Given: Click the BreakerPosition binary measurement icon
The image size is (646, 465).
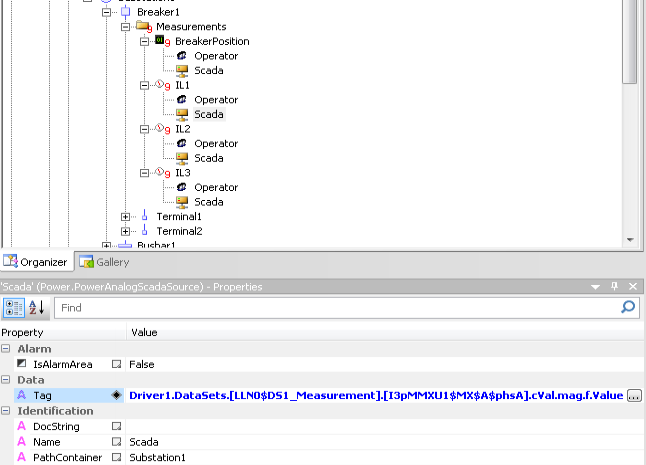Looking at the screenshot, I should 160,40.
